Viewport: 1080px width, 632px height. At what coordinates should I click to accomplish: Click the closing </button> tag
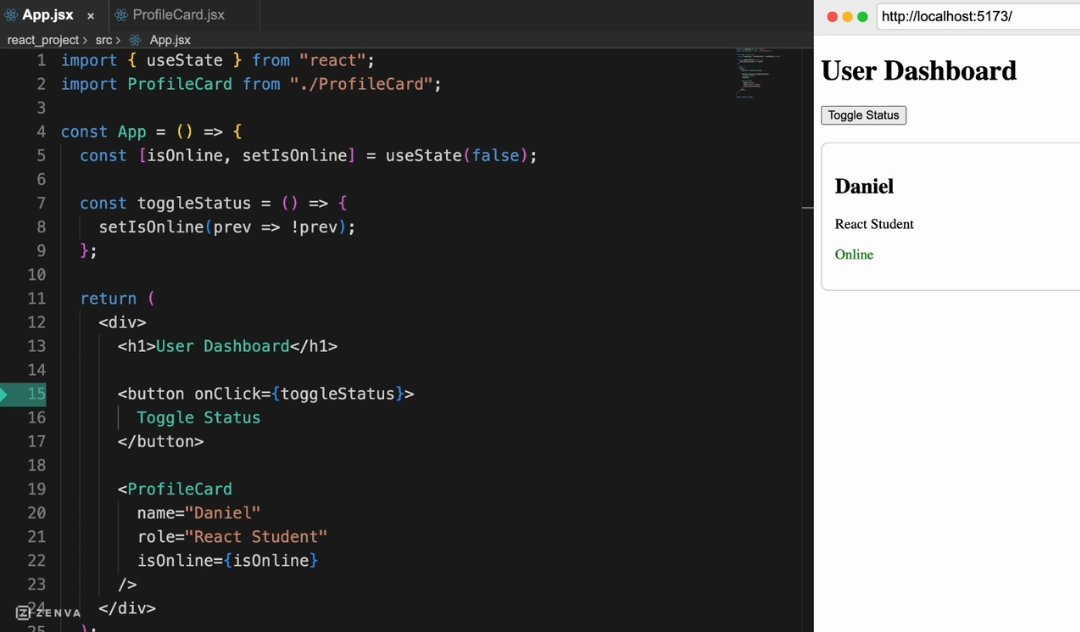pos(160,441)
